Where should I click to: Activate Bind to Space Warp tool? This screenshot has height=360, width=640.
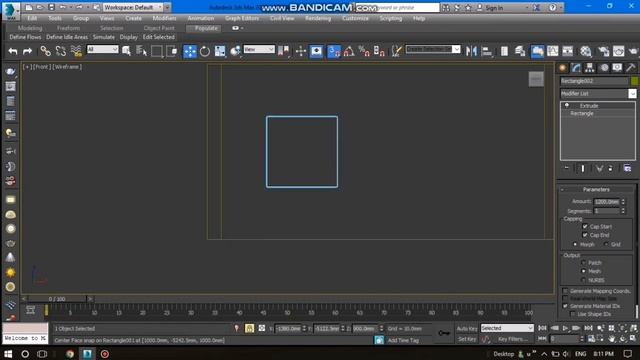(x=76, y=51)
